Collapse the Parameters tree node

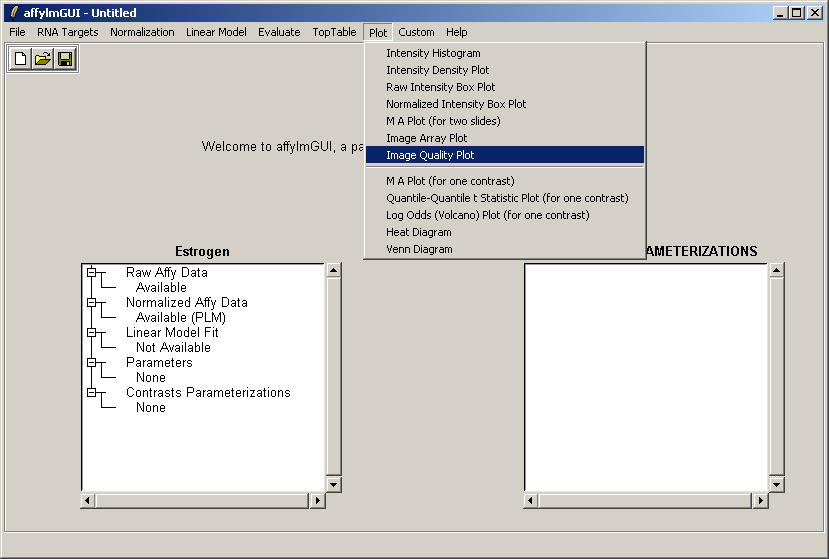[92, 362]
